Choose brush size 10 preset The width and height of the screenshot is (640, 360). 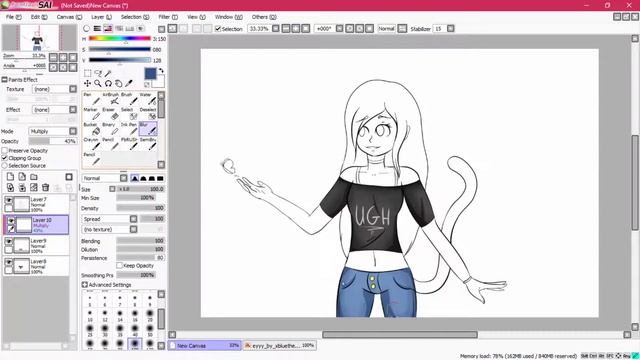(90, 316)
